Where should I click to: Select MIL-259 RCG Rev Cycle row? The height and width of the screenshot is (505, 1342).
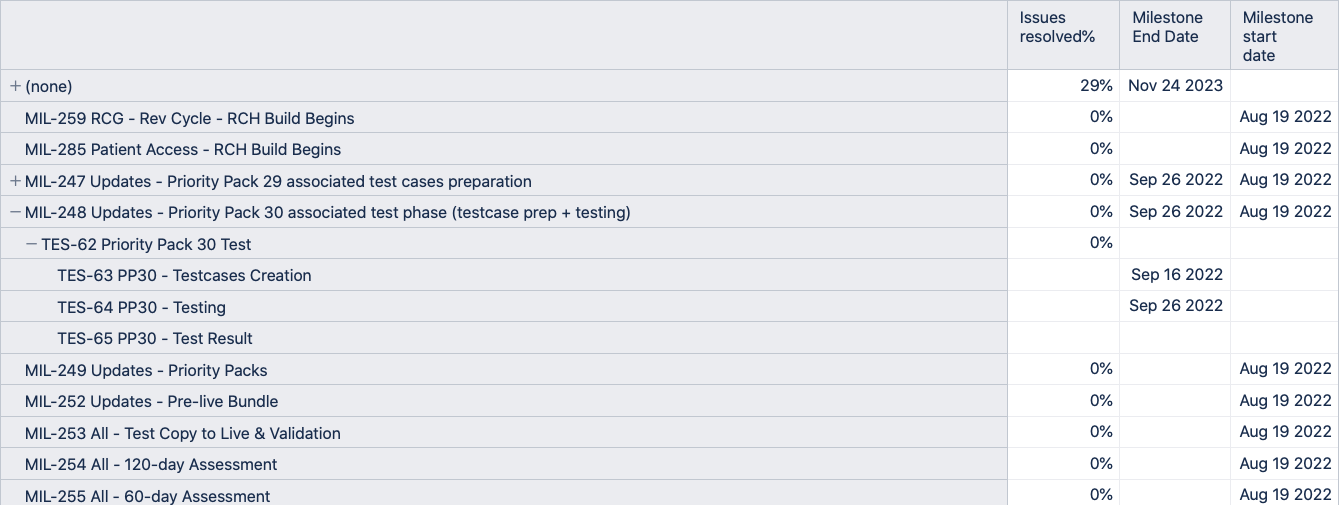[x=189, y=118]
